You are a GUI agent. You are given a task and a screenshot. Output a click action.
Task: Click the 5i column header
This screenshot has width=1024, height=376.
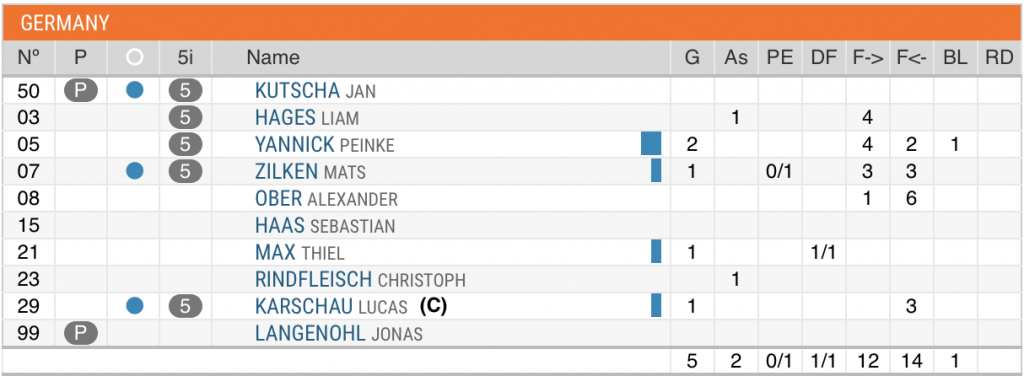point(185,57)
